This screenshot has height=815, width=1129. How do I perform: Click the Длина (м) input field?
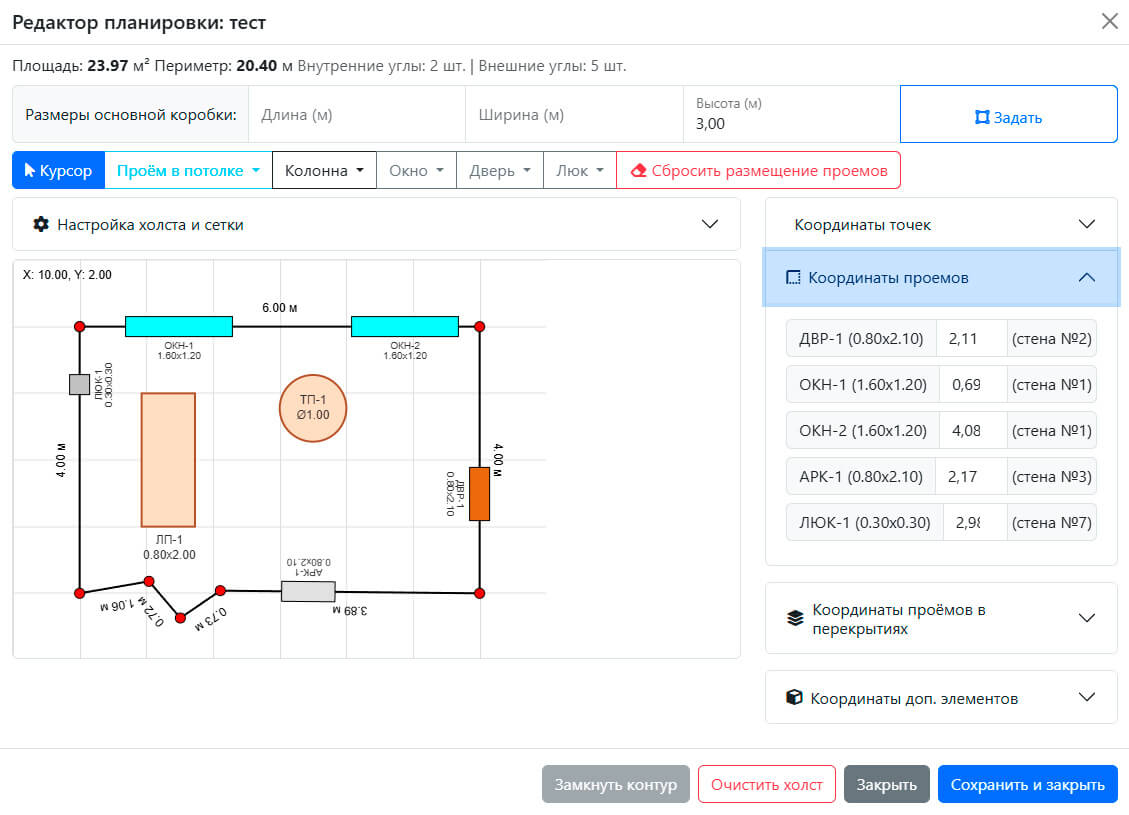click(x=357, y=114)
